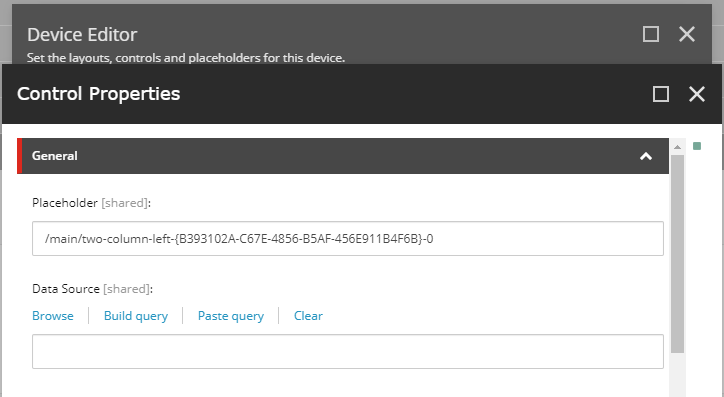The height and width of the screenshot is (397, 724).
Task: Click the scrollbar track below thumb
Action: pyautogui.click(x=677, y=375)
